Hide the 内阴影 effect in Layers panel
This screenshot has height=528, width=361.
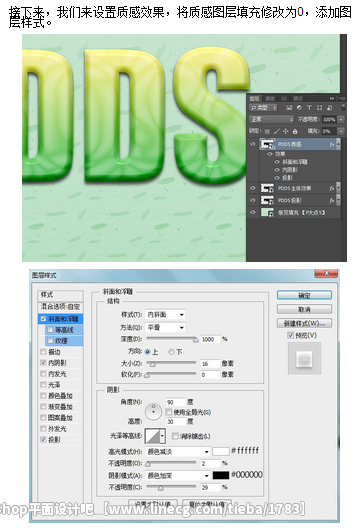(277, 170)
